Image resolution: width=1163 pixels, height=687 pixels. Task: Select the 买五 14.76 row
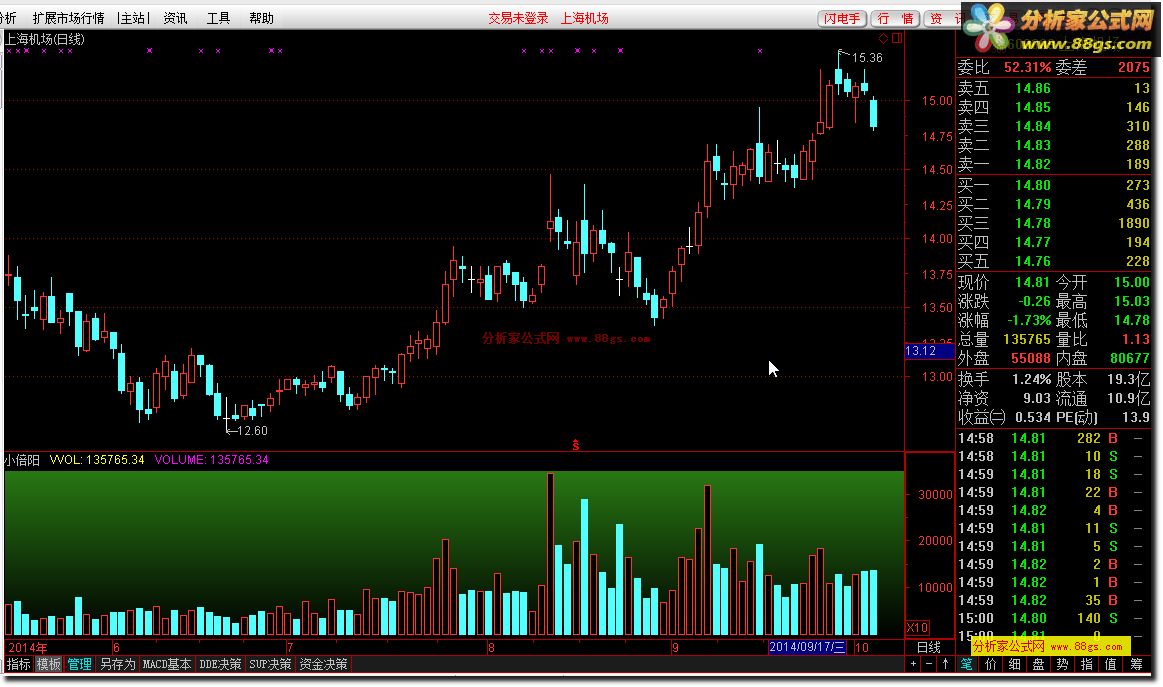point(1053,261)
